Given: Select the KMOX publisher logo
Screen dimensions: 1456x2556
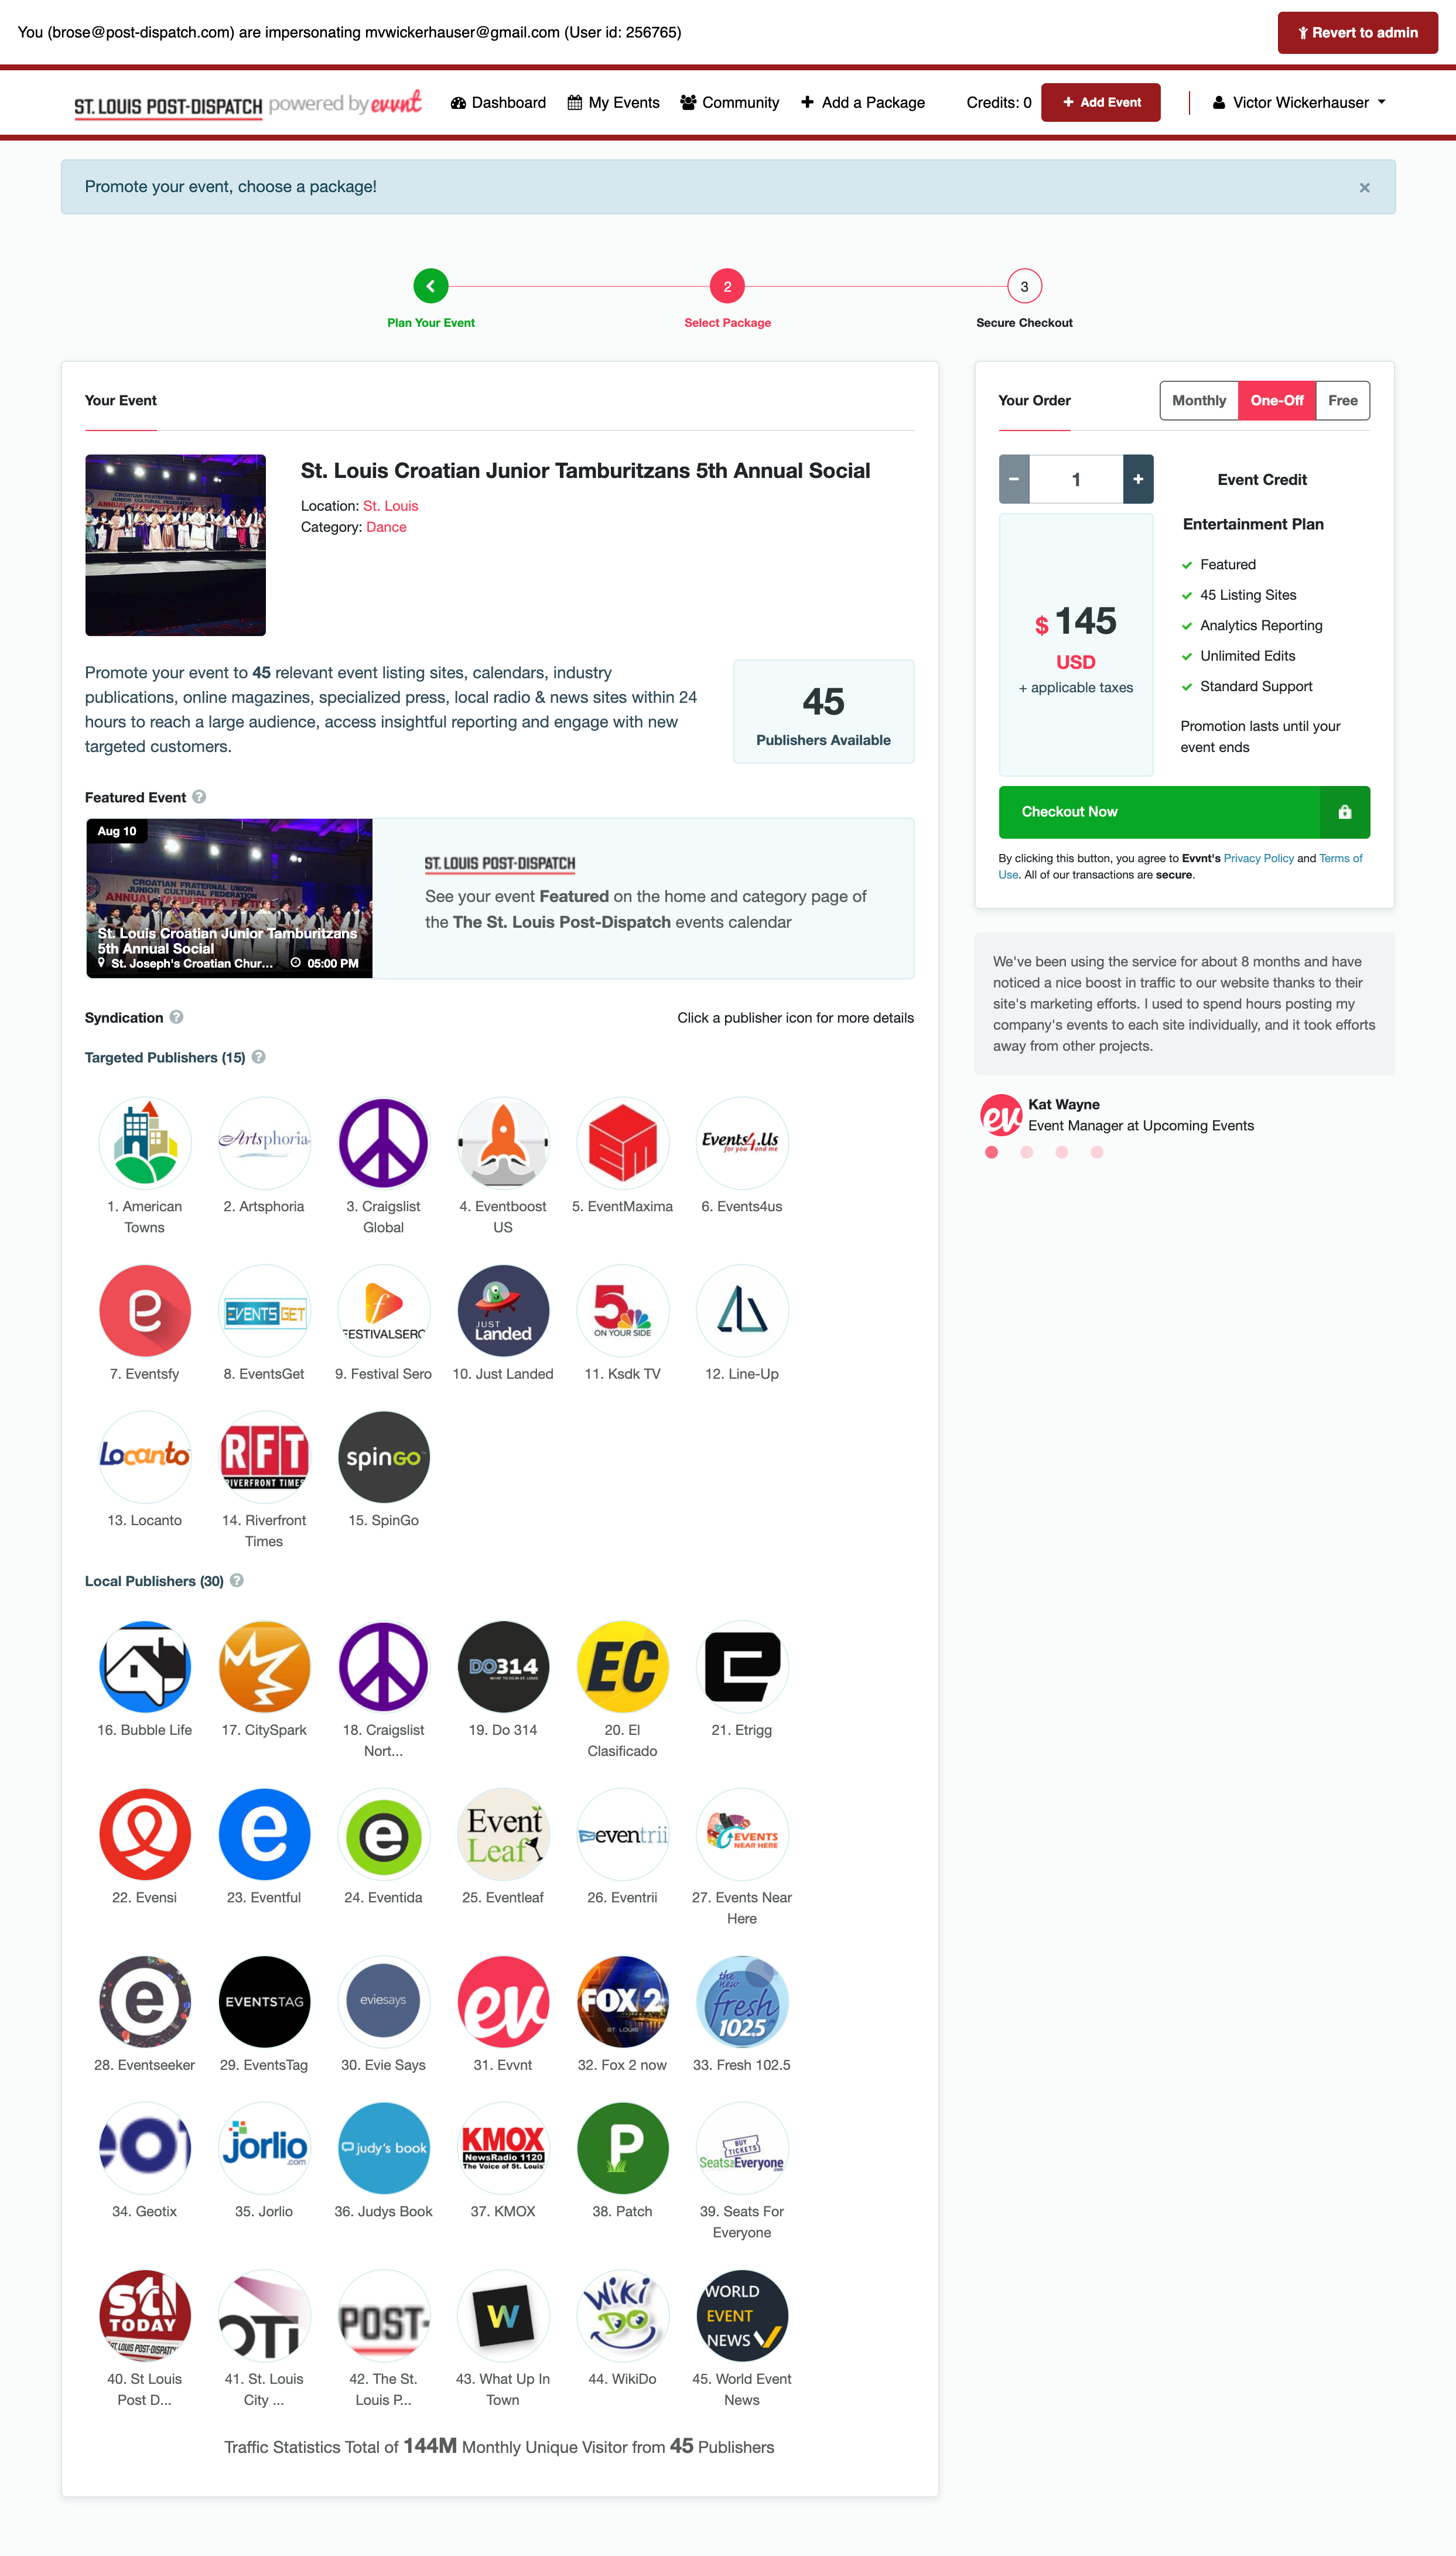Looking at the screenshot, I should [503, 2148].
